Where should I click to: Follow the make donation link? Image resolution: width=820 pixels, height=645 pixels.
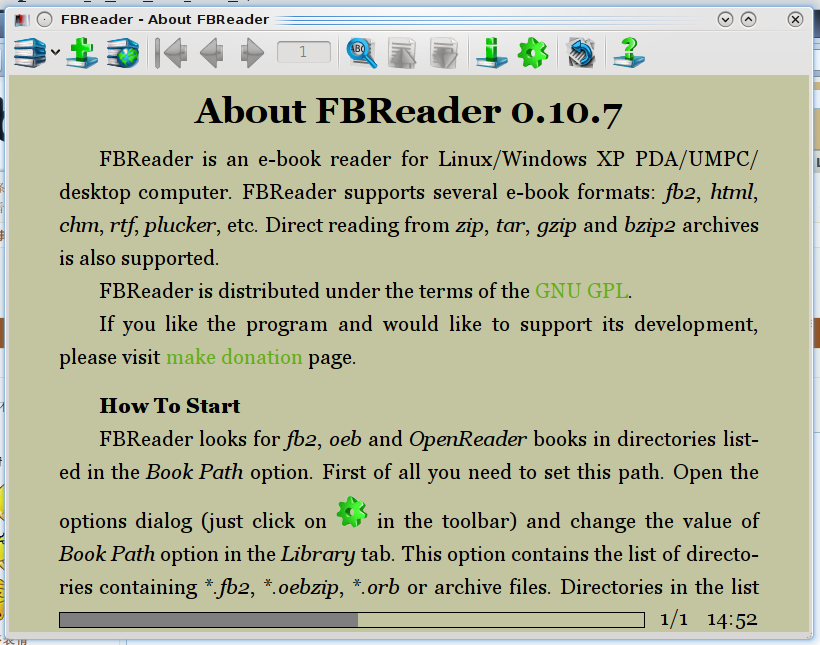pyautogui.click(x=234, y=357)
